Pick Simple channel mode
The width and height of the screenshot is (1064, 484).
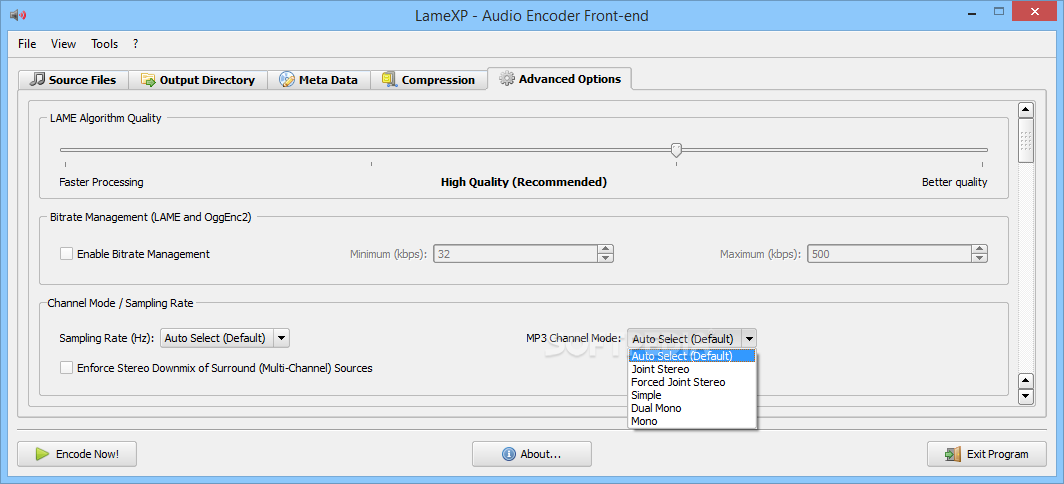tap(691, 395)
